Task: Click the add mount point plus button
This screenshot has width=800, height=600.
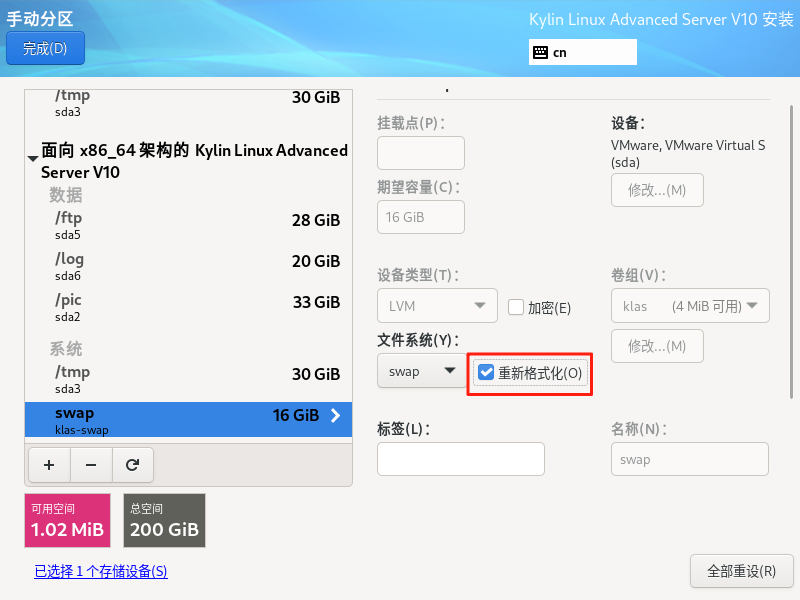Action: click(49, 464)
